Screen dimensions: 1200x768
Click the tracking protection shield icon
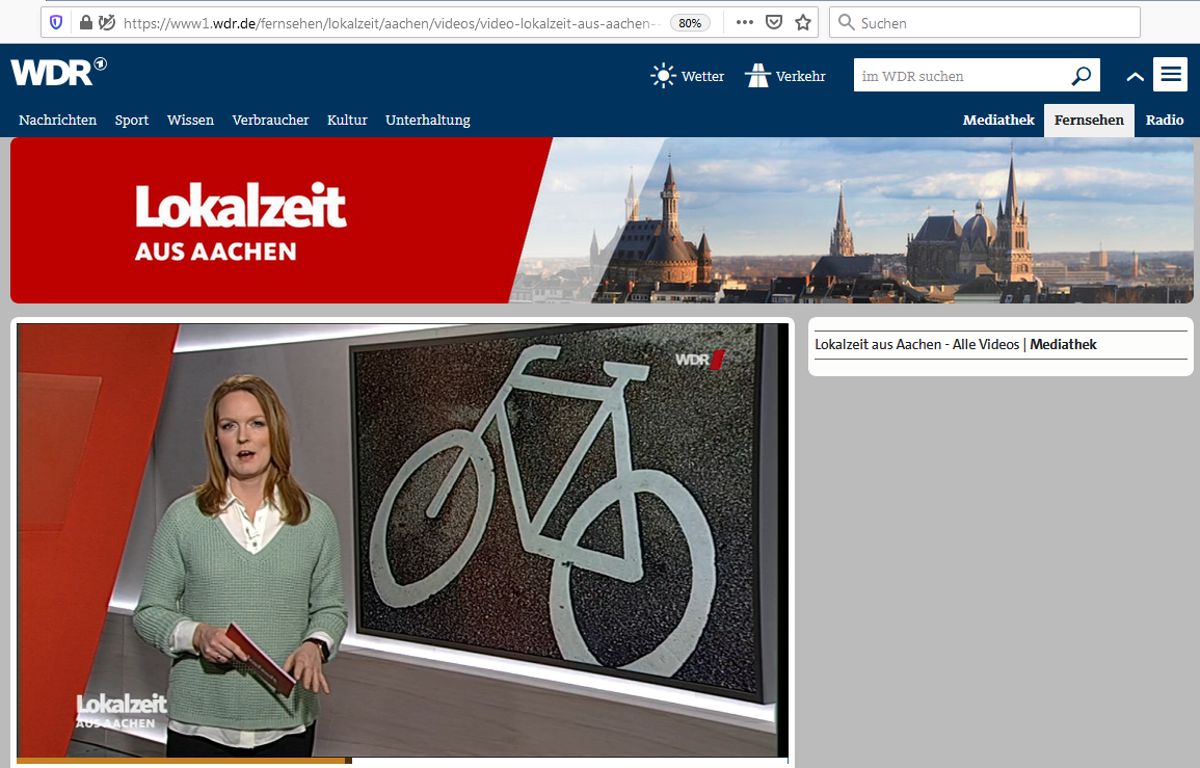coord(56,22)
